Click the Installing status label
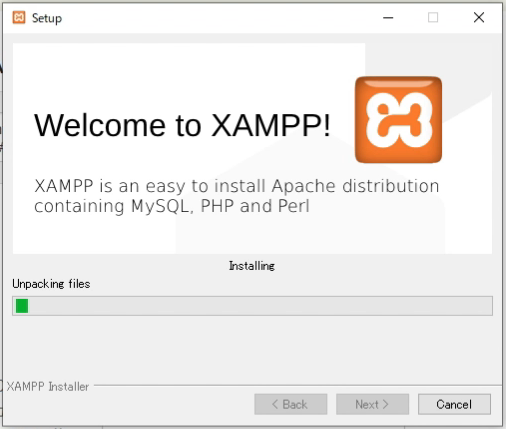The width and height of the screenshot is (506, 429). 252,266
